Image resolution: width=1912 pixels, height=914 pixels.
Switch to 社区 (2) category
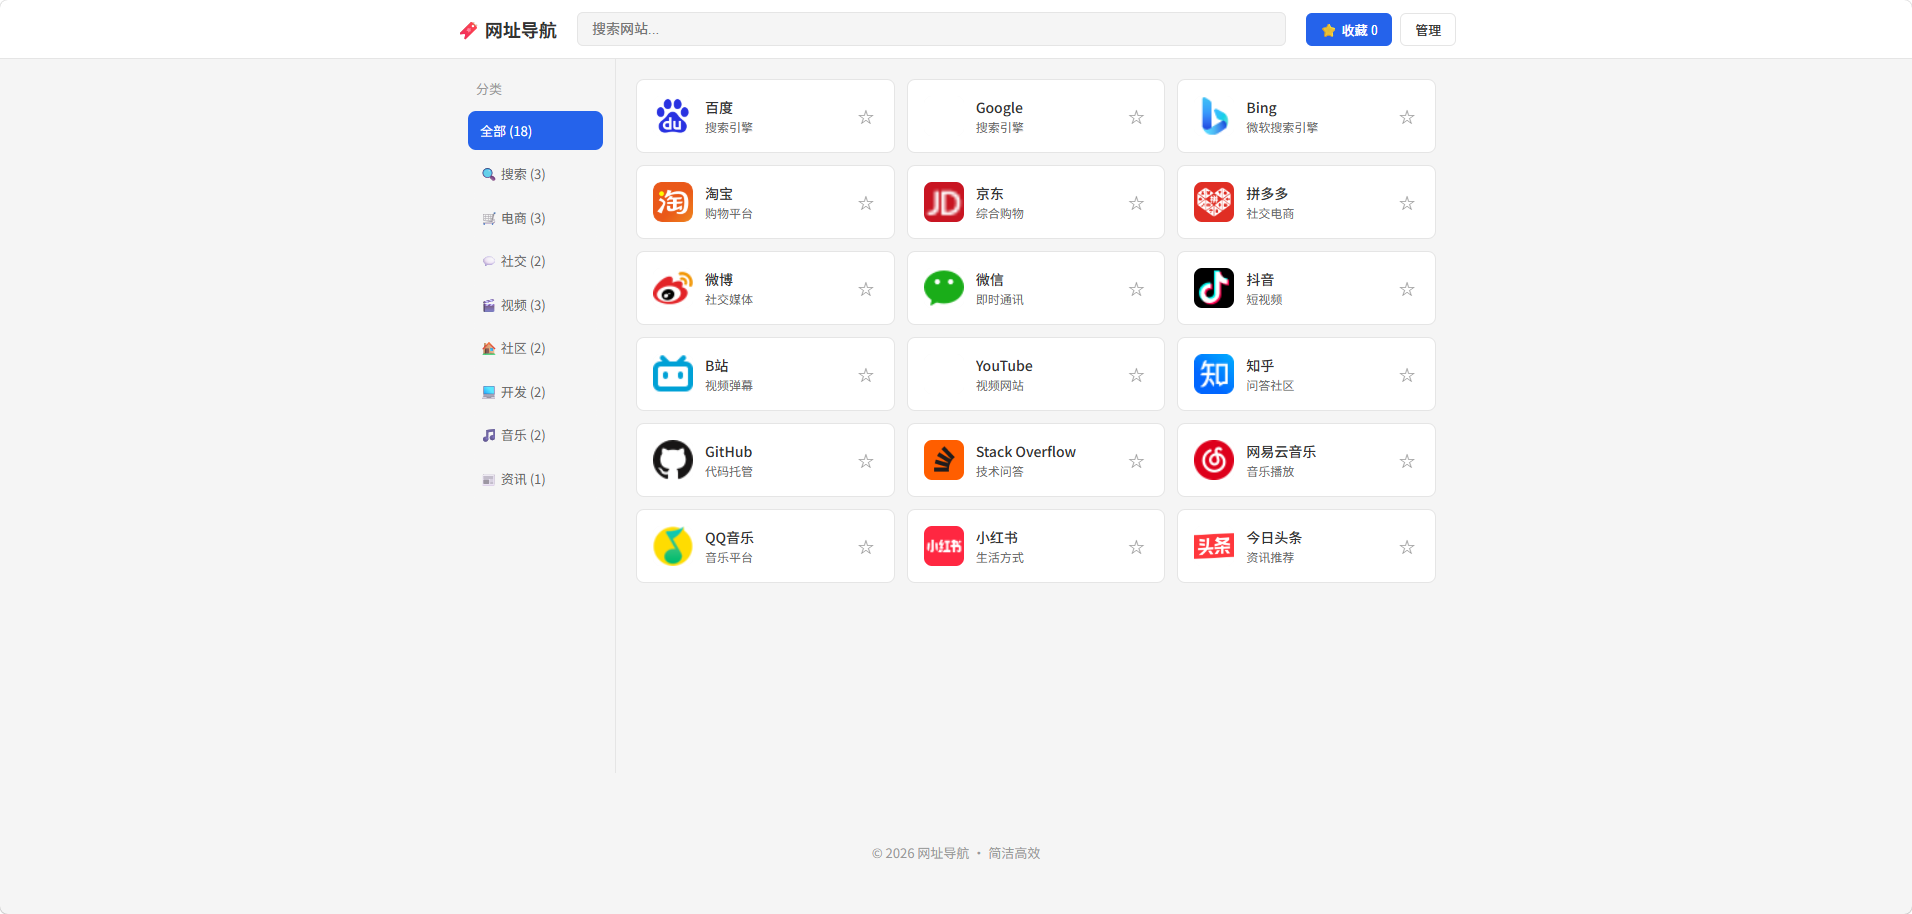coord(535,348)
